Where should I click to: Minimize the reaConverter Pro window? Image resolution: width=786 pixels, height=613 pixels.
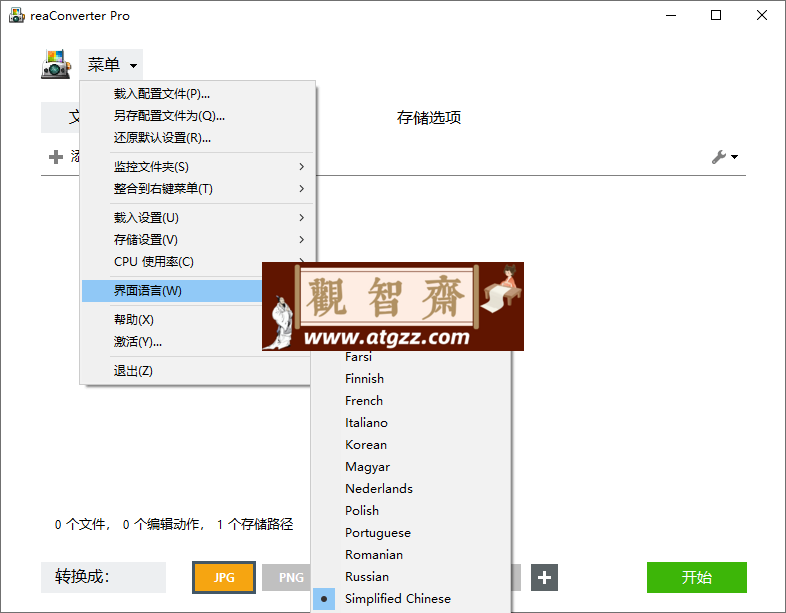tap(671, 16)
